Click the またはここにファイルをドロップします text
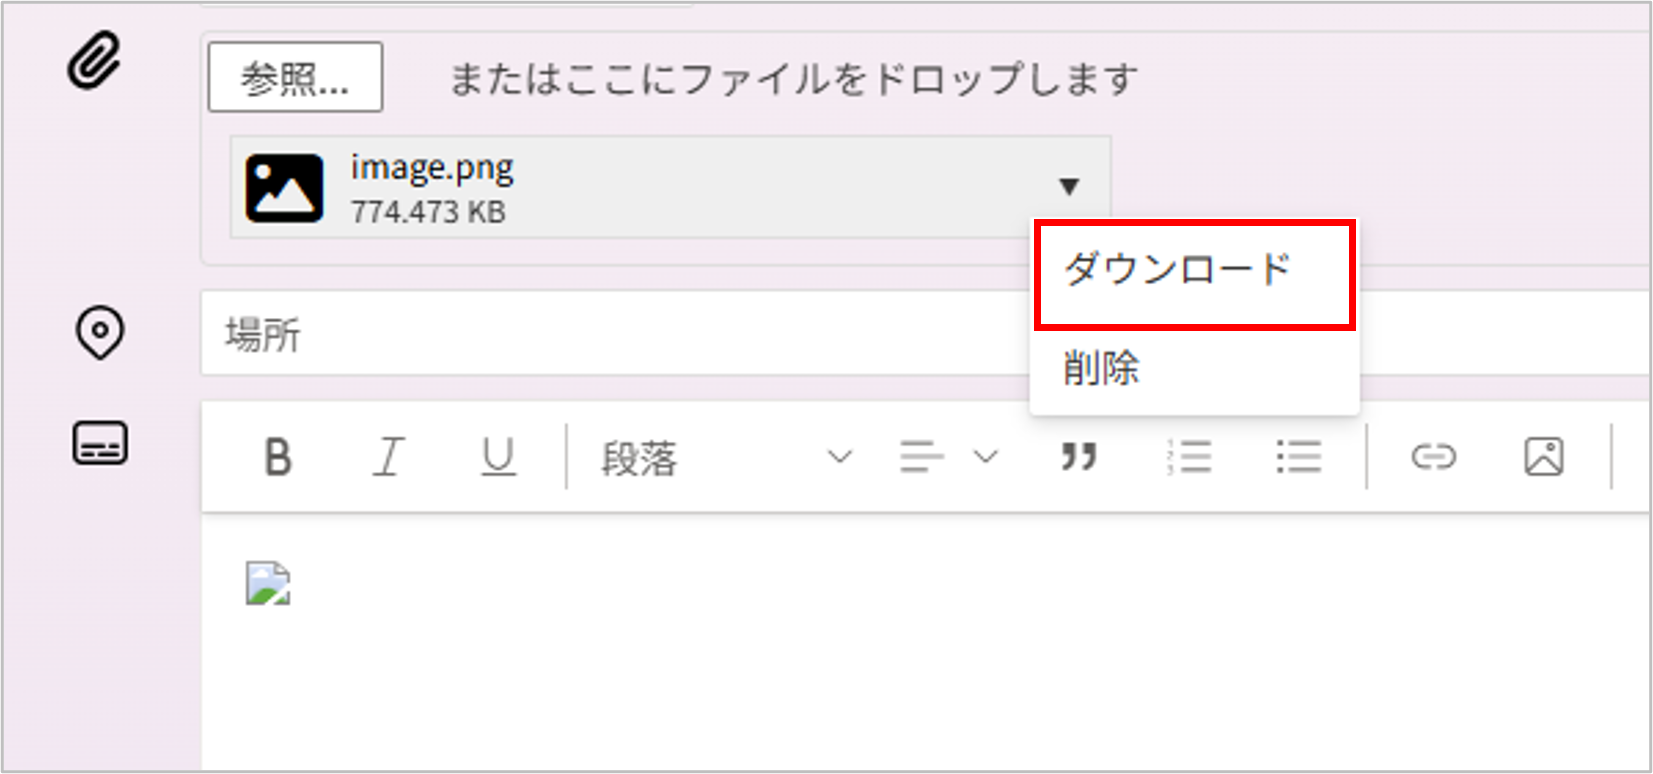The height and width of the screenshot is (774, 1653). (794, 78)
